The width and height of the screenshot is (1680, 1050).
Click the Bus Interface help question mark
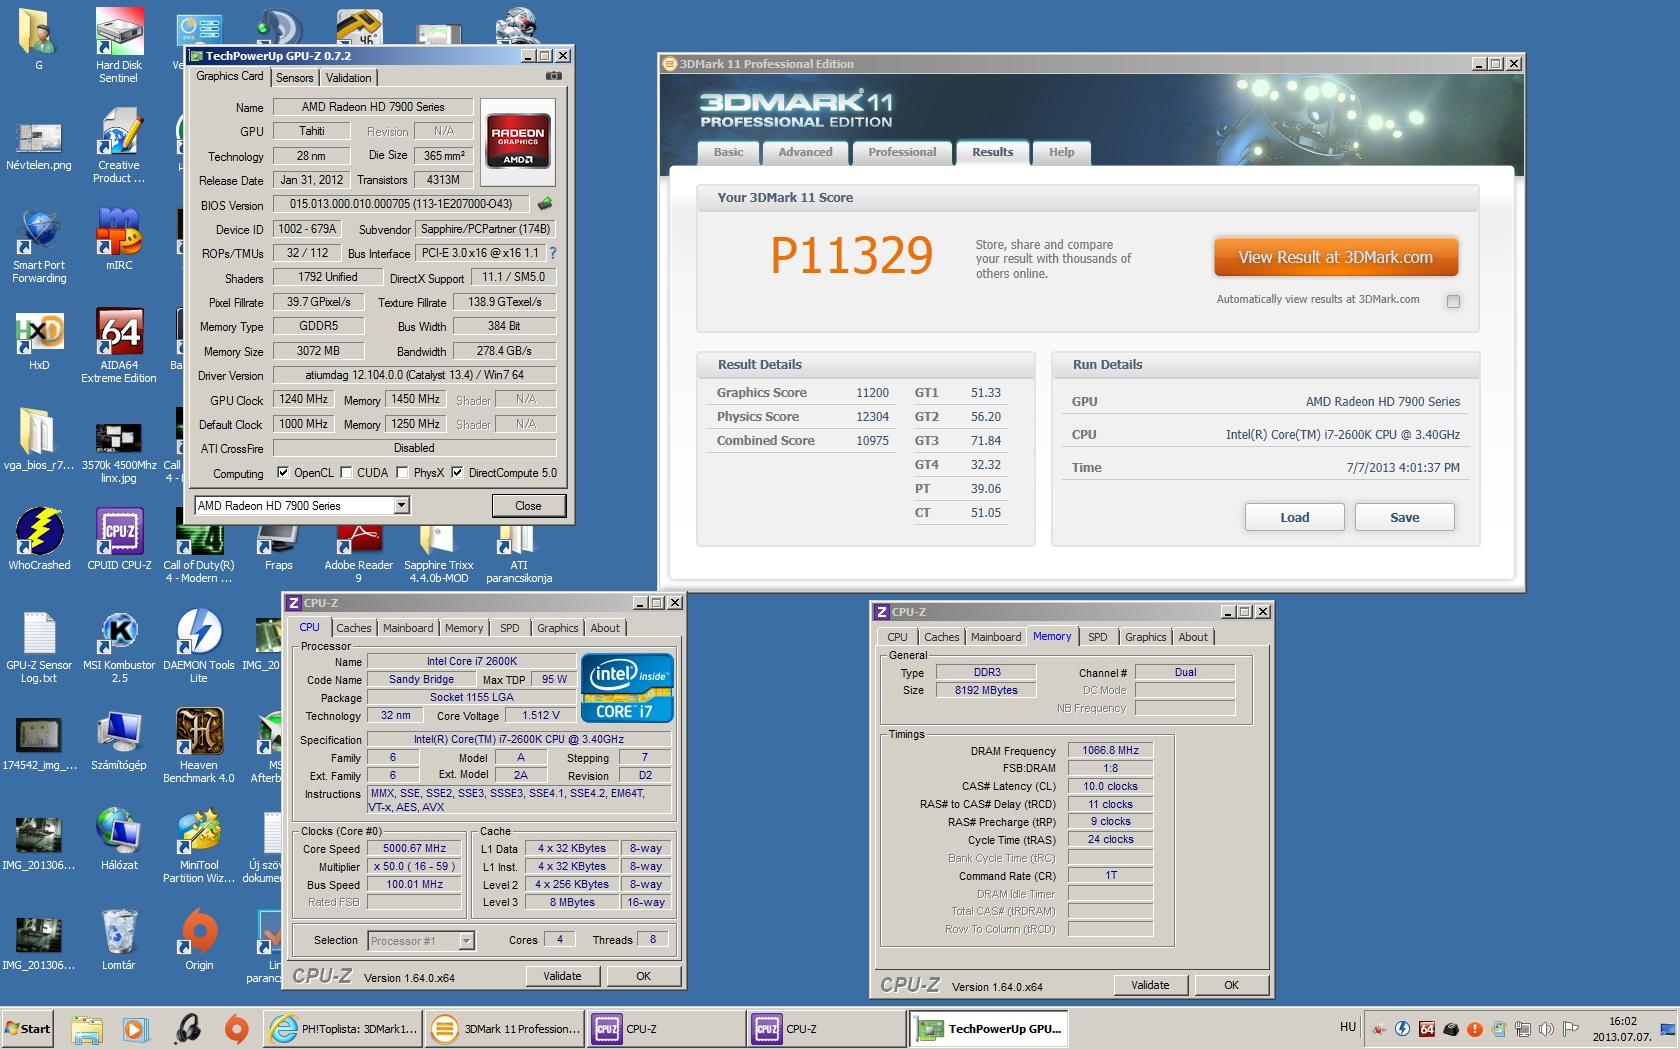(552, 253)
